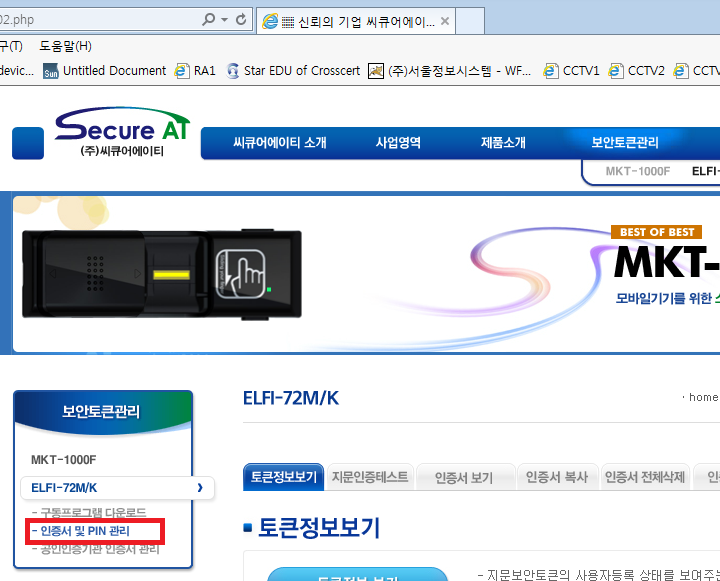Open the 사업영역 navigation menu
The image size is (720, 581).
tap(398, 143)
